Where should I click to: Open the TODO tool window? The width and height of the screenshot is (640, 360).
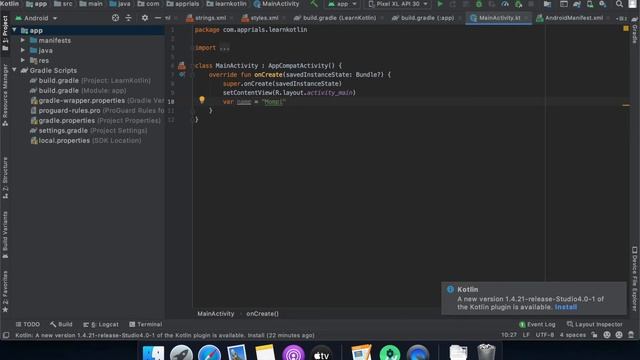click(28, 324)
